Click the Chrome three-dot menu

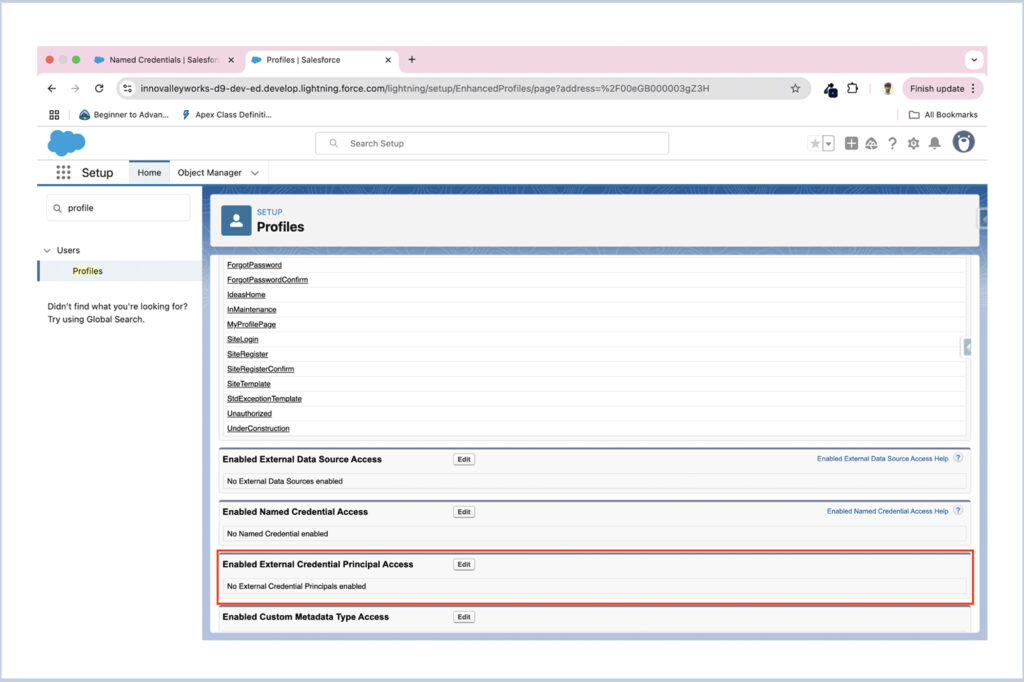pyautogui.click(x=973, y=88)
